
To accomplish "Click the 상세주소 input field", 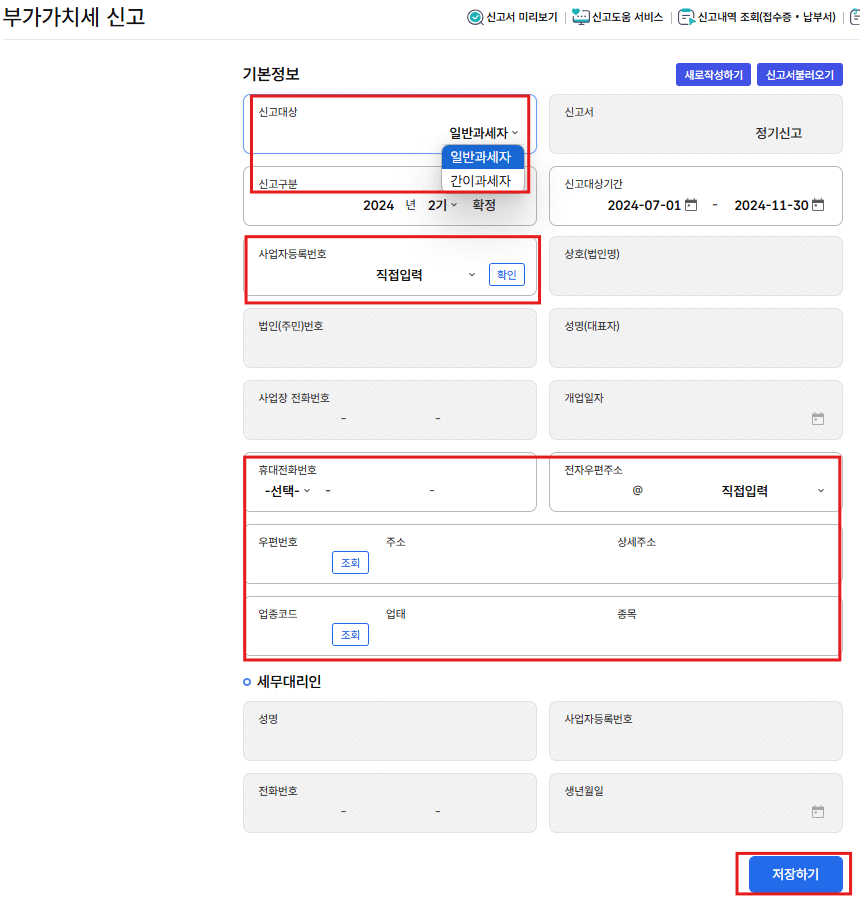I will coord(724,564).
